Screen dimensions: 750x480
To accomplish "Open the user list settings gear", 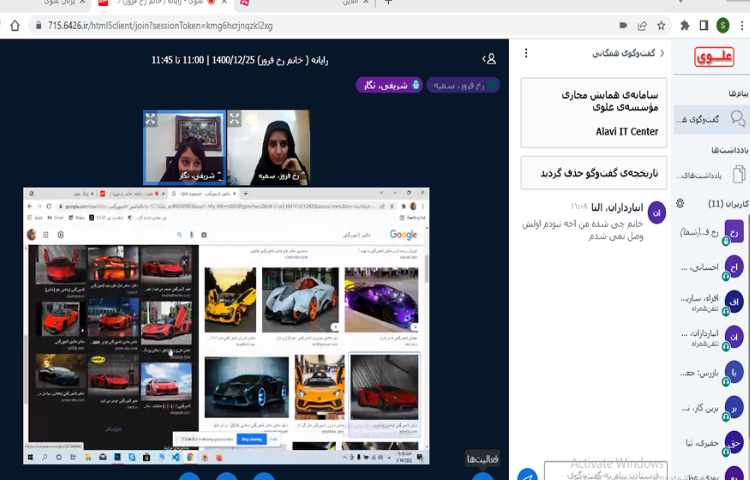I will pos(680,204).
